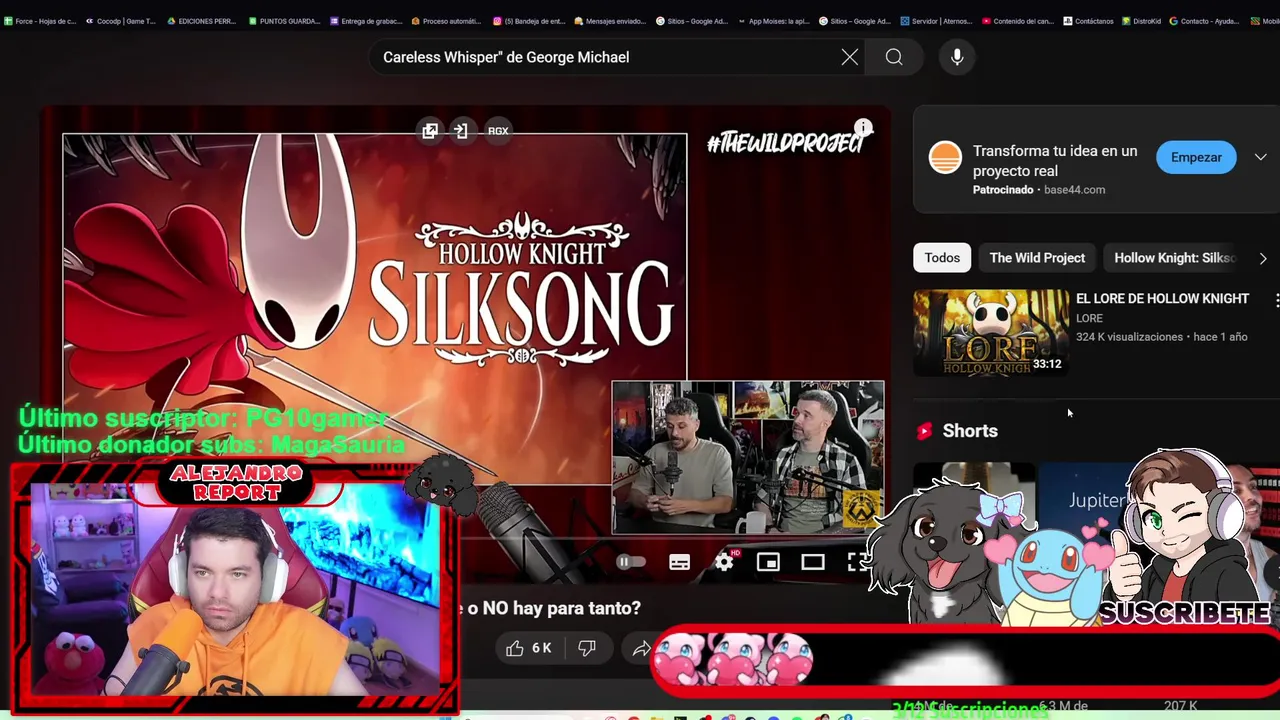Switch to miniplayer mode
The height and width of the screenshot is (720, 1280).
click(768, 562)
